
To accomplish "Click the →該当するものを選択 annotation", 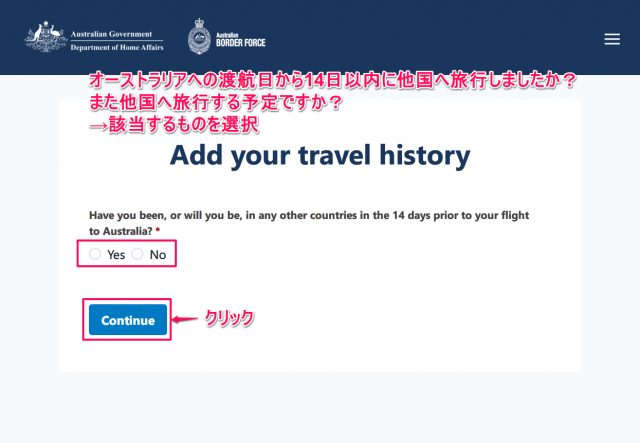I will 174,124.
